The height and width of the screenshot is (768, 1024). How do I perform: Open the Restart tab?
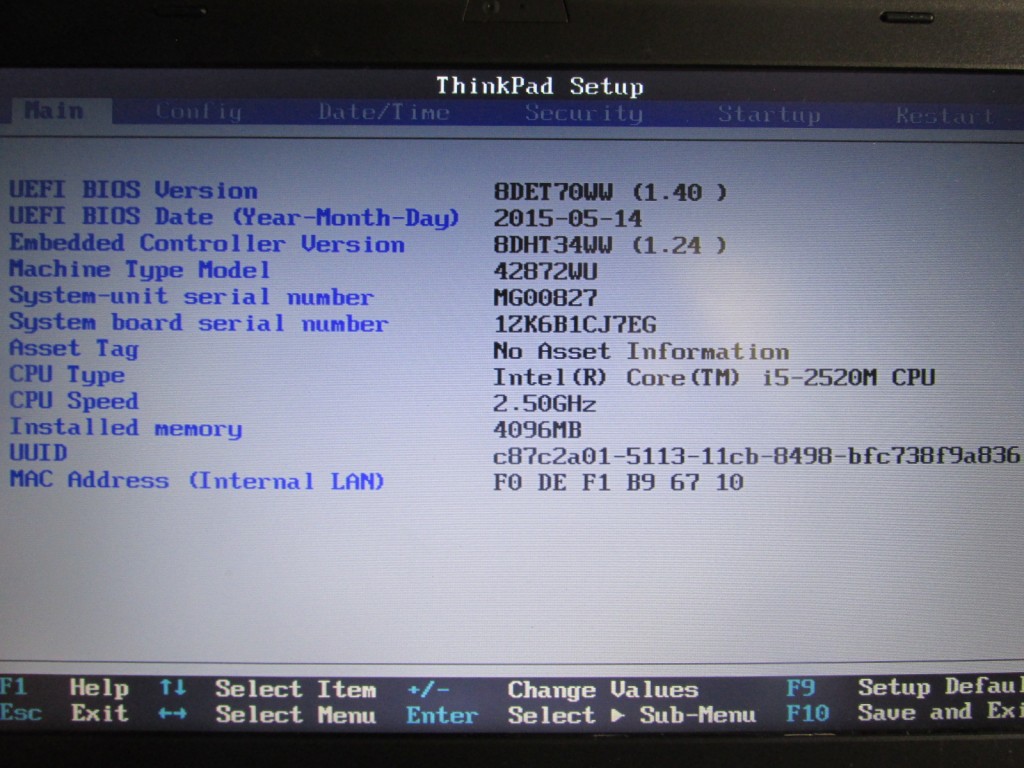945,116
